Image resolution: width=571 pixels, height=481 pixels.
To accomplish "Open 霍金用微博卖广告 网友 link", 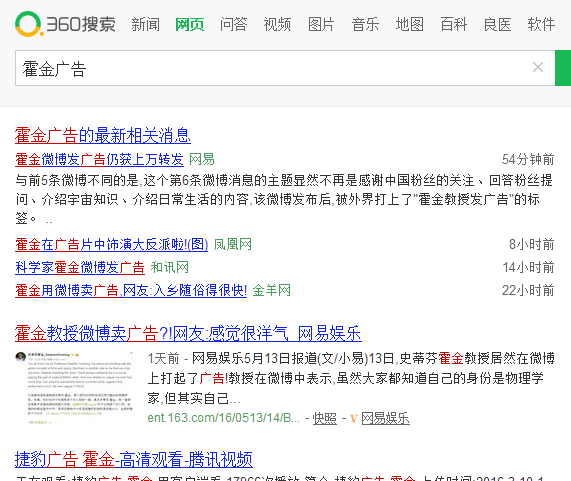I will (x=131, y=291).
